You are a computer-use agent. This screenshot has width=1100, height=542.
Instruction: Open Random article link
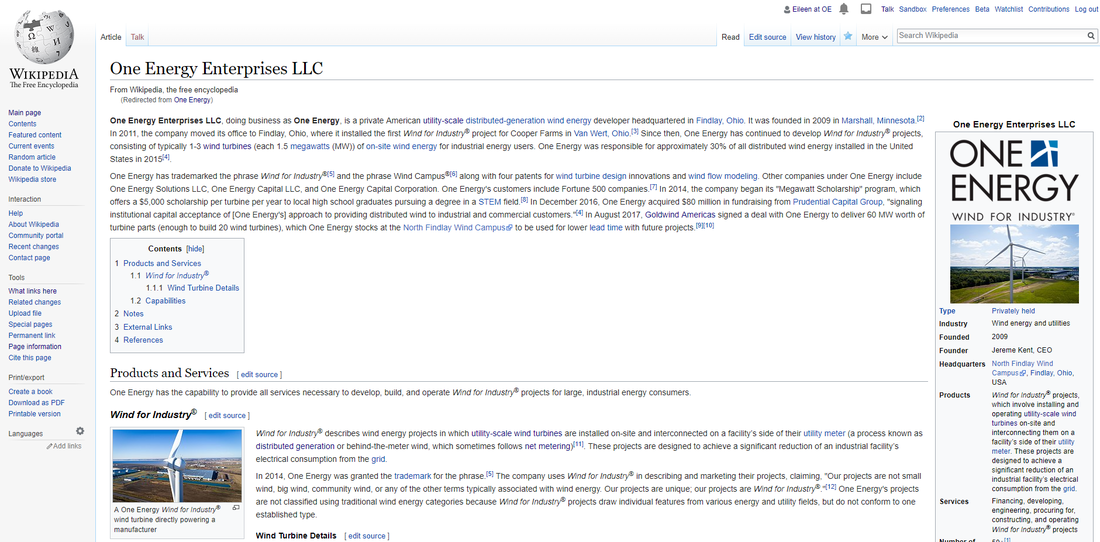(32, 157)
